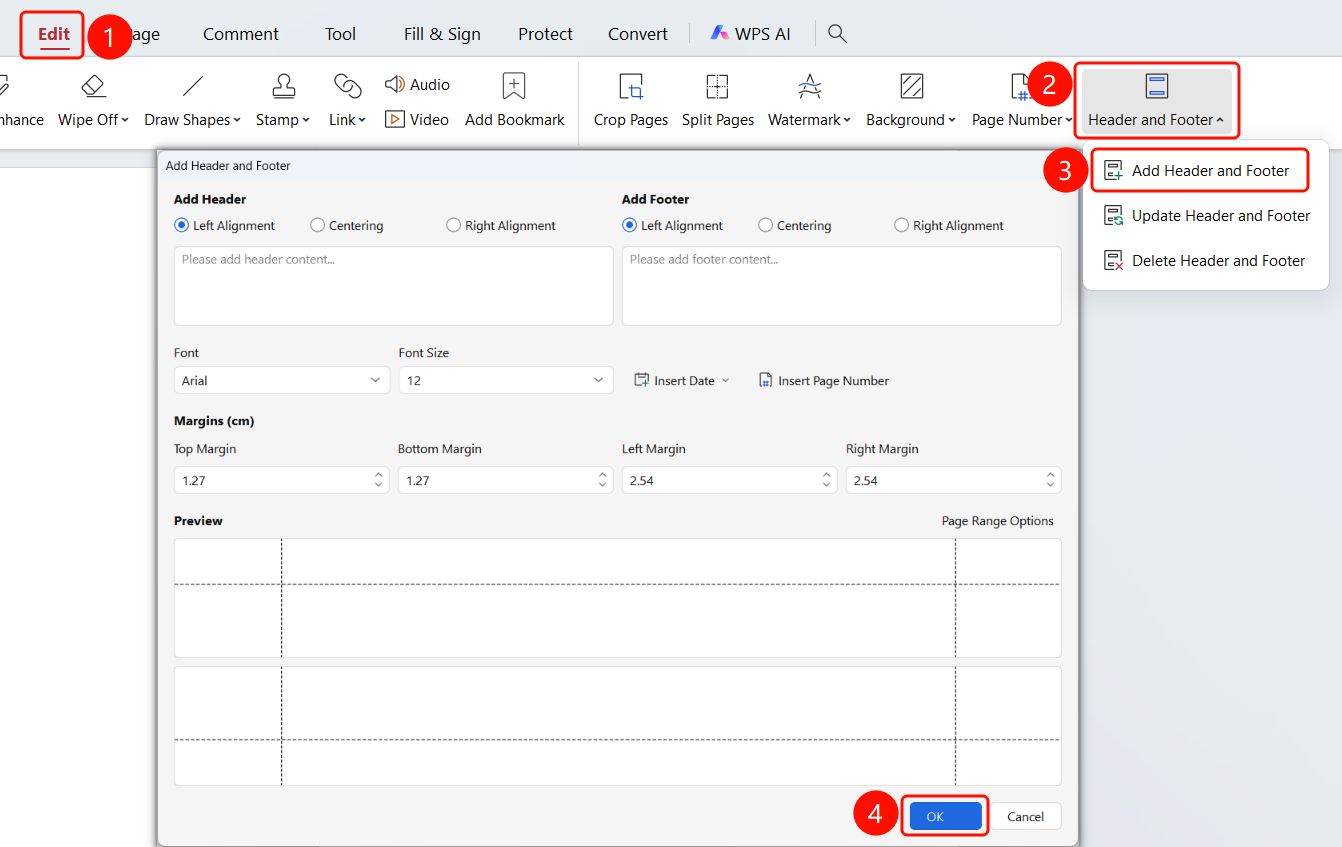The width and height of the screenshot is (1342, 847).
Task: Click the Add Bookmark icon
Action: [x=514, y=86]
